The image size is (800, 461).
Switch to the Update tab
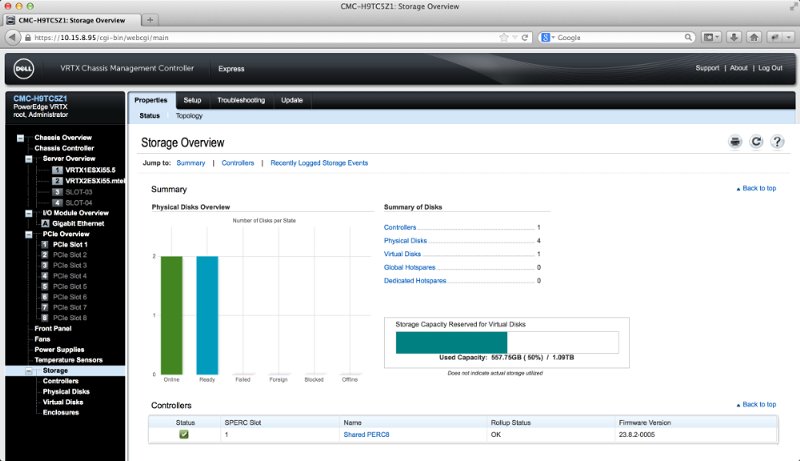pos(292,100)
